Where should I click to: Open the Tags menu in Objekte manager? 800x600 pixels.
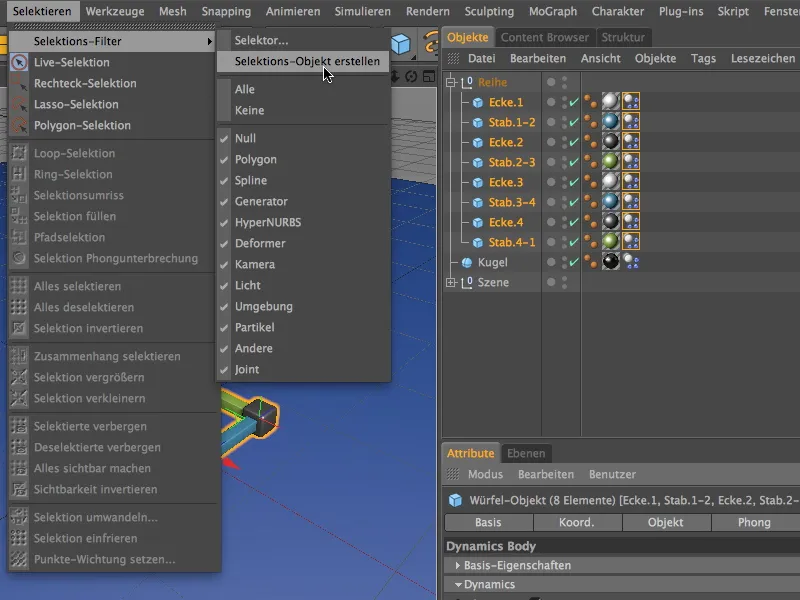click(x=703, y=59)
